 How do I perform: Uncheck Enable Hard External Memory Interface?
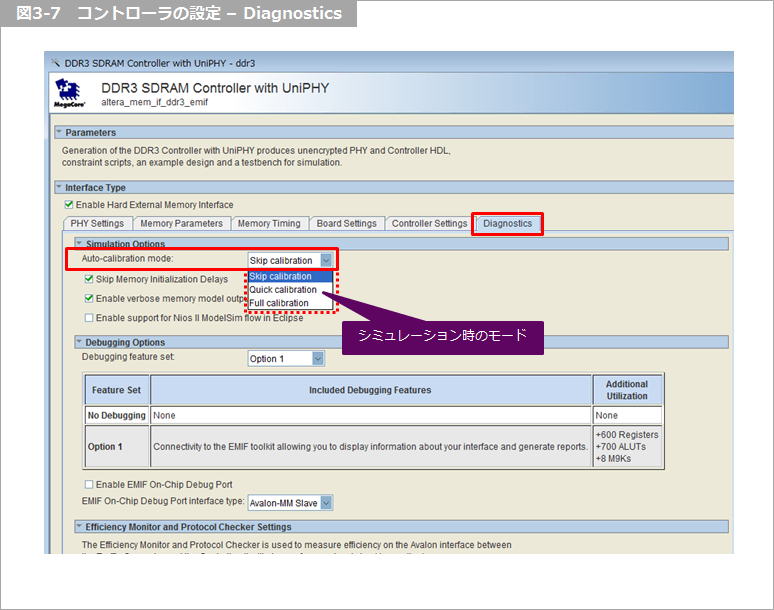point(69,205)
